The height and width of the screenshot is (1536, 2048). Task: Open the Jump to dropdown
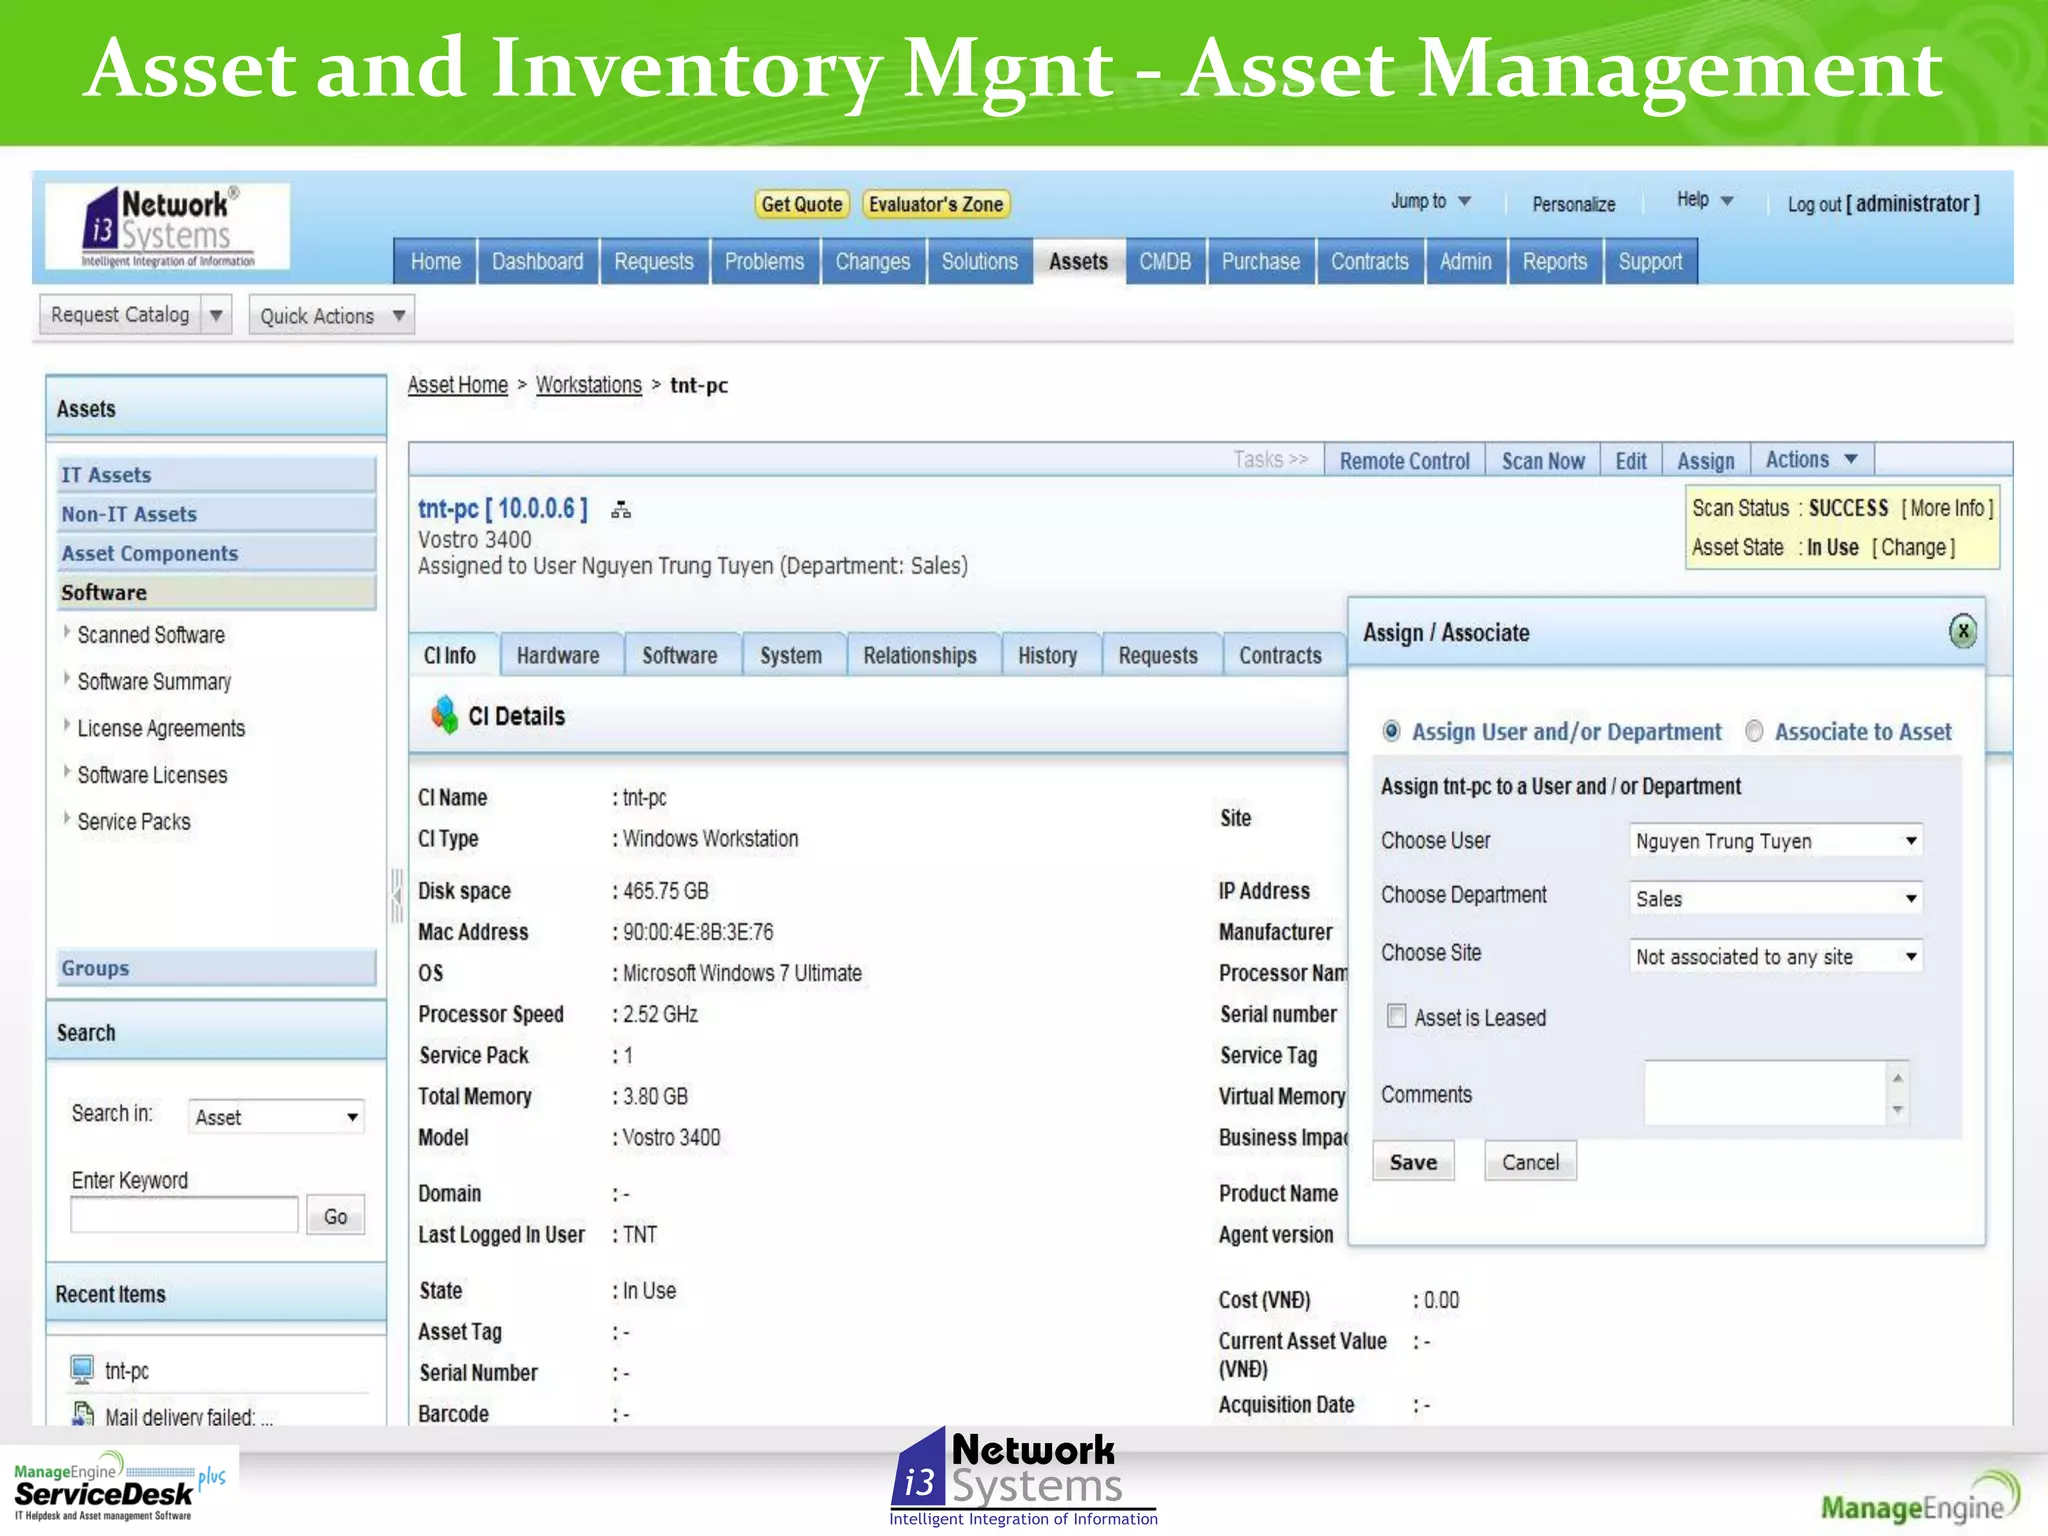point(1430,201)
